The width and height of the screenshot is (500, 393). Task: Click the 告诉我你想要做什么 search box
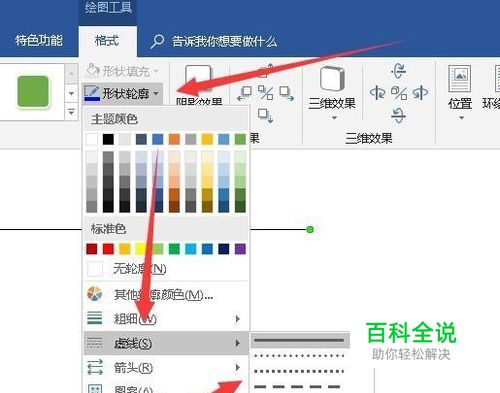(224, 42)
